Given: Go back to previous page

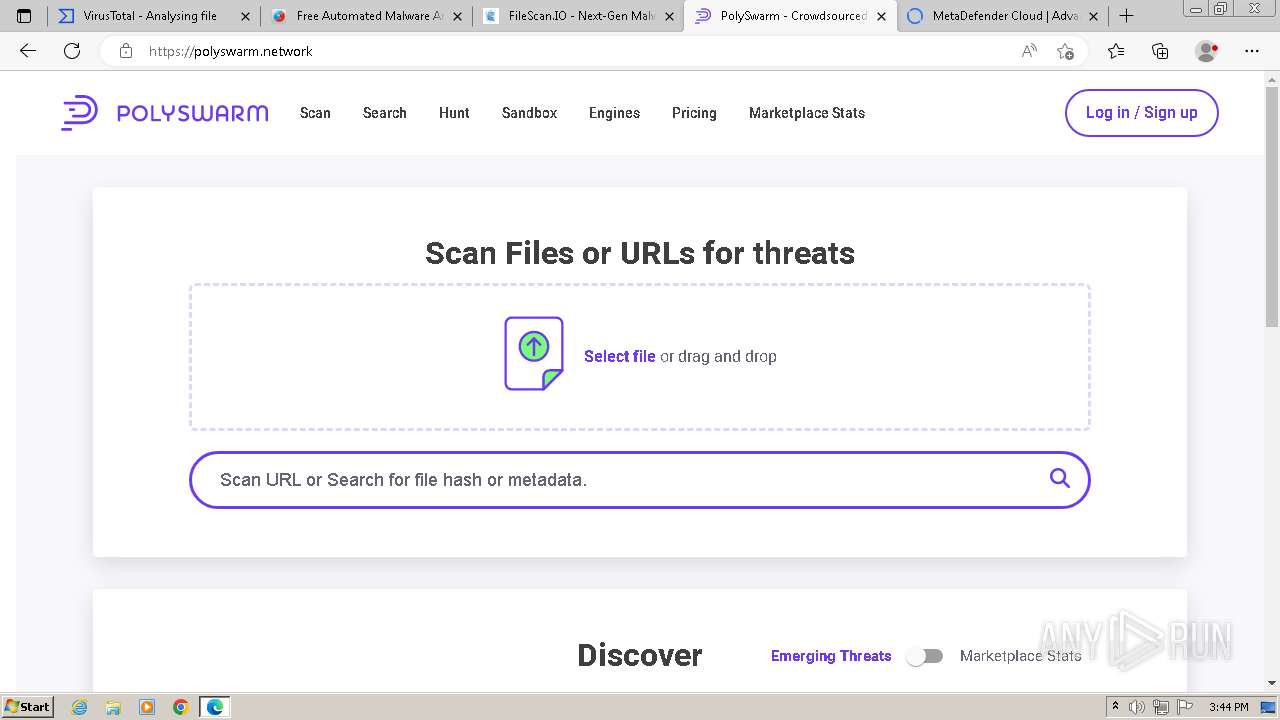Looking at the screenshot, I should point(28,51).
